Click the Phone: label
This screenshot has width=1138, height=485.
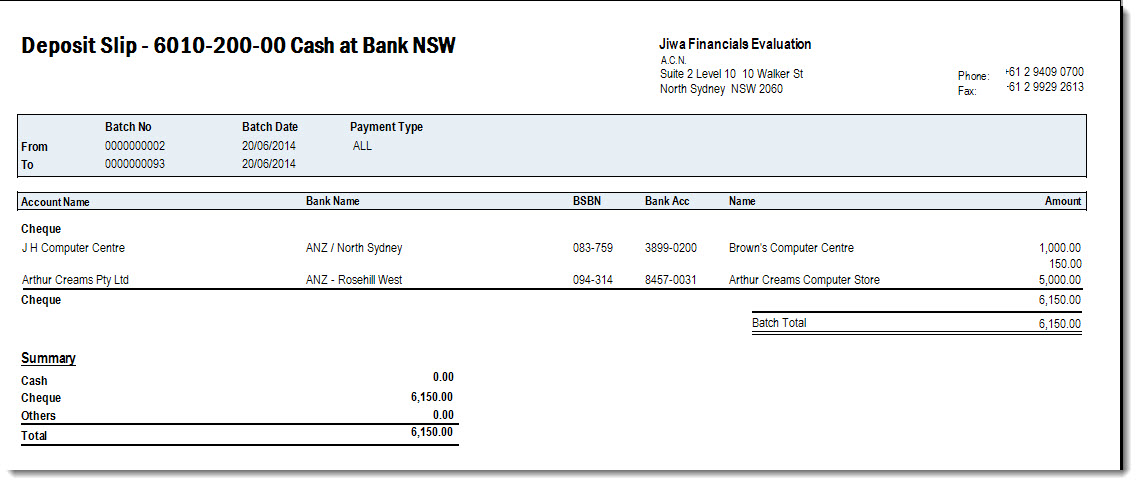point(973,76)
